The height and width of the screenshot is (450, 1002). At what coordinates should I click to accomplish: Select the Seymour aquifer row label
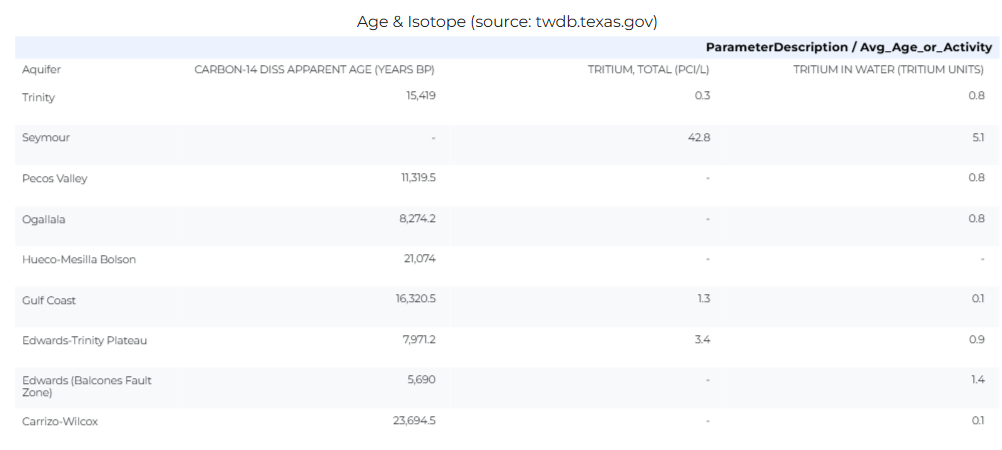(x=46, y=137)
